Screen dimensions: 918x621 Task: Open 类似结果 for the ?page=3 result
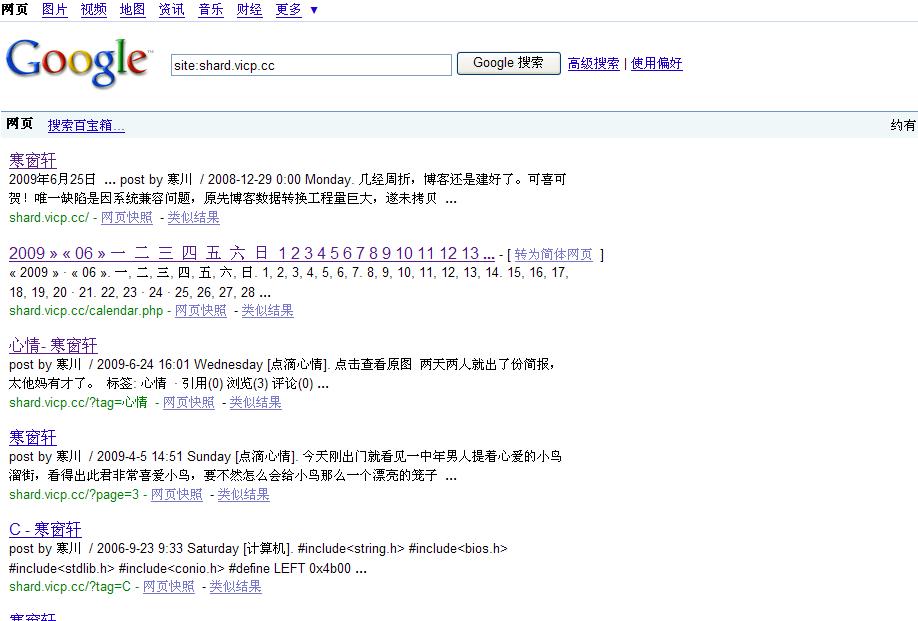244,495
